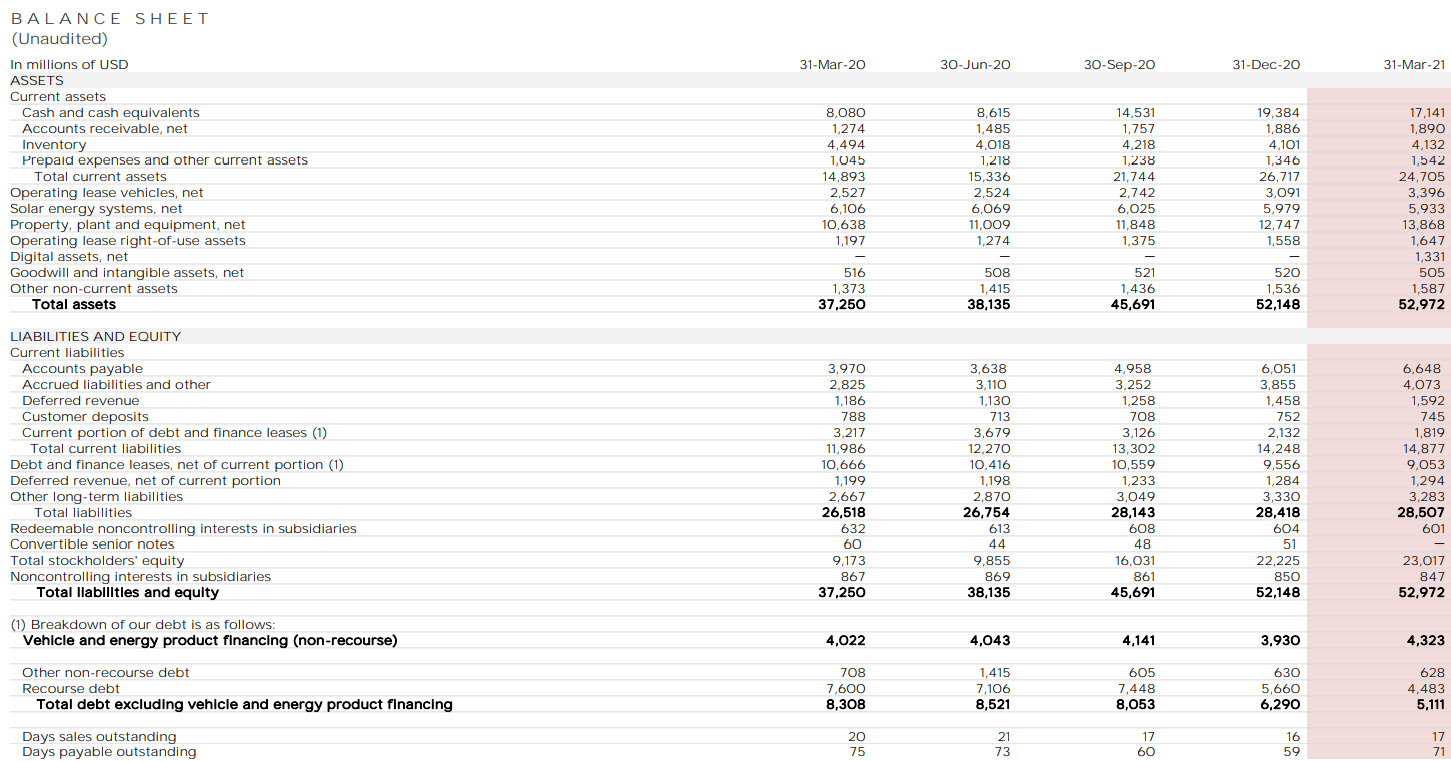
Task: Click 'Deferred revenue, net of current portion' label
Action: pyautogui.click(x=146, y=480)
